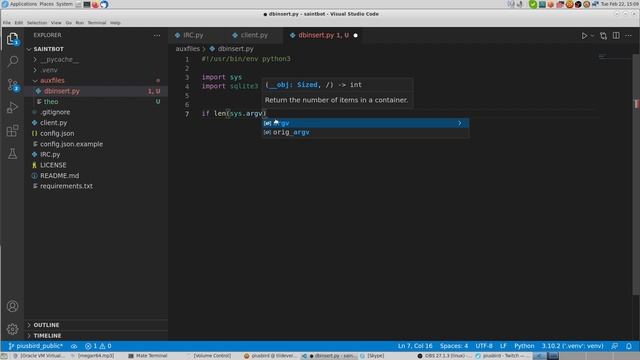This screenshot has height=360, width=640.
Task: Open the Source Control view
Action: [x=12, y=85]
